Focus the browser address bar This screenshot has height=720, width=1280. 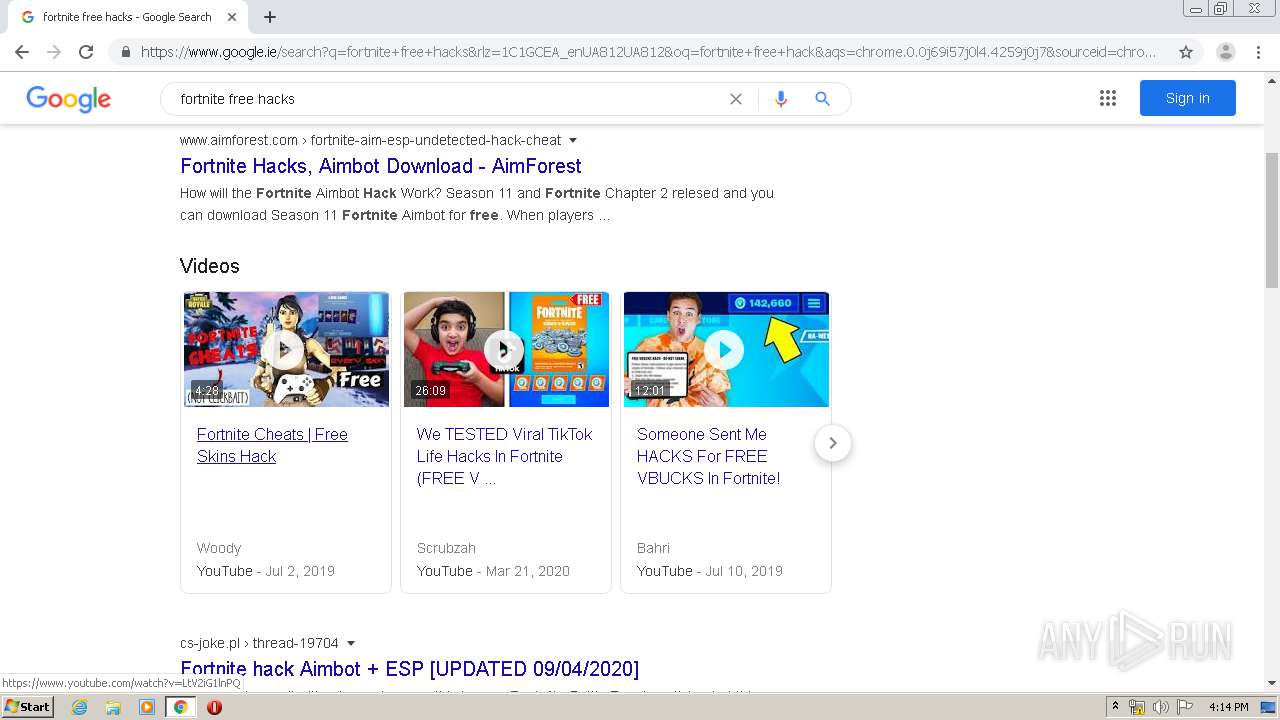coord(648,52)
